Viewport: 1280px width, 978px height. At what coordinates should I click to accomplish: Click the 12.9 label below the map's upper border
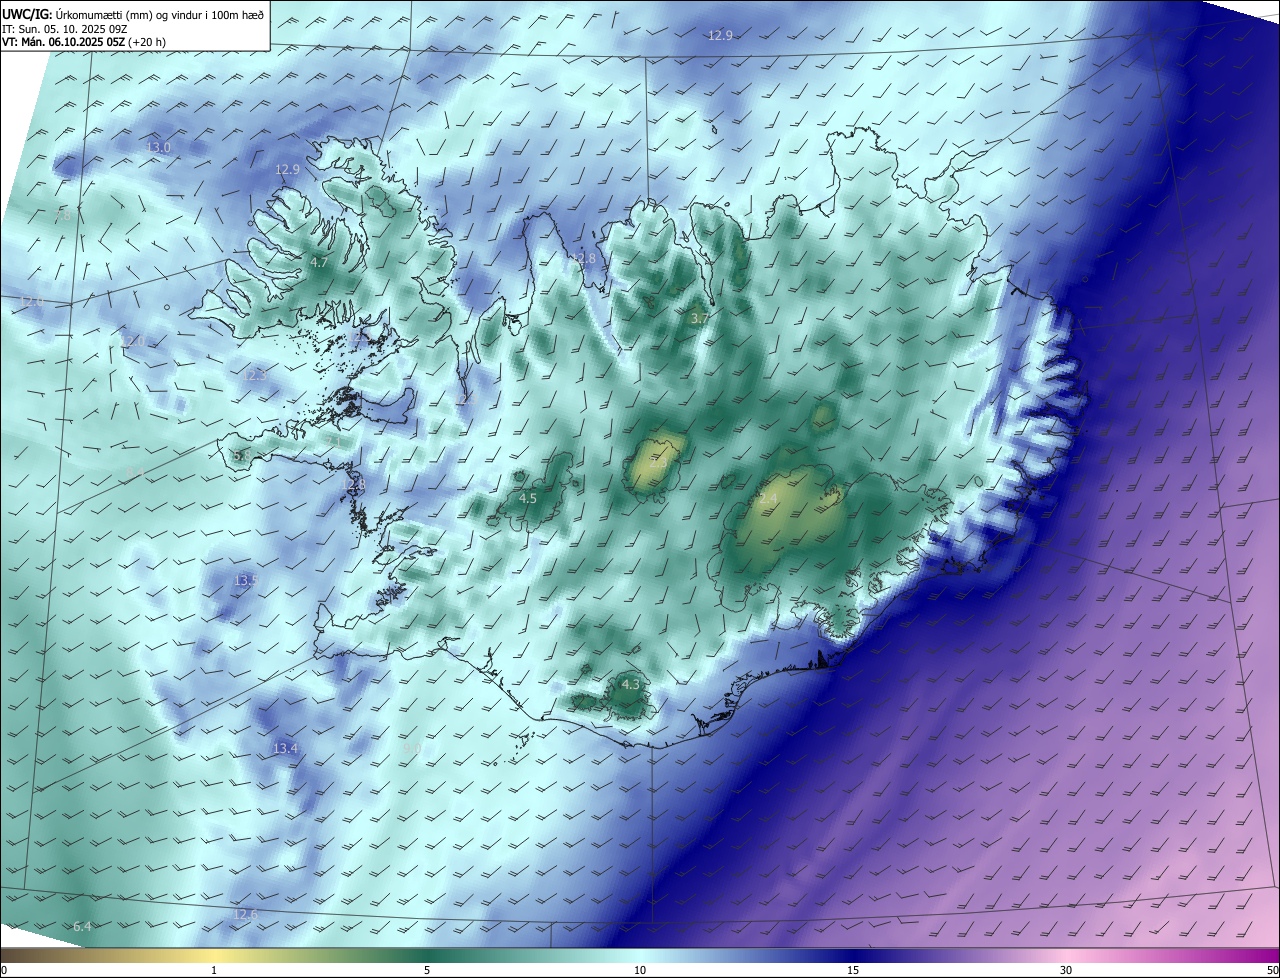pos(720,35)
